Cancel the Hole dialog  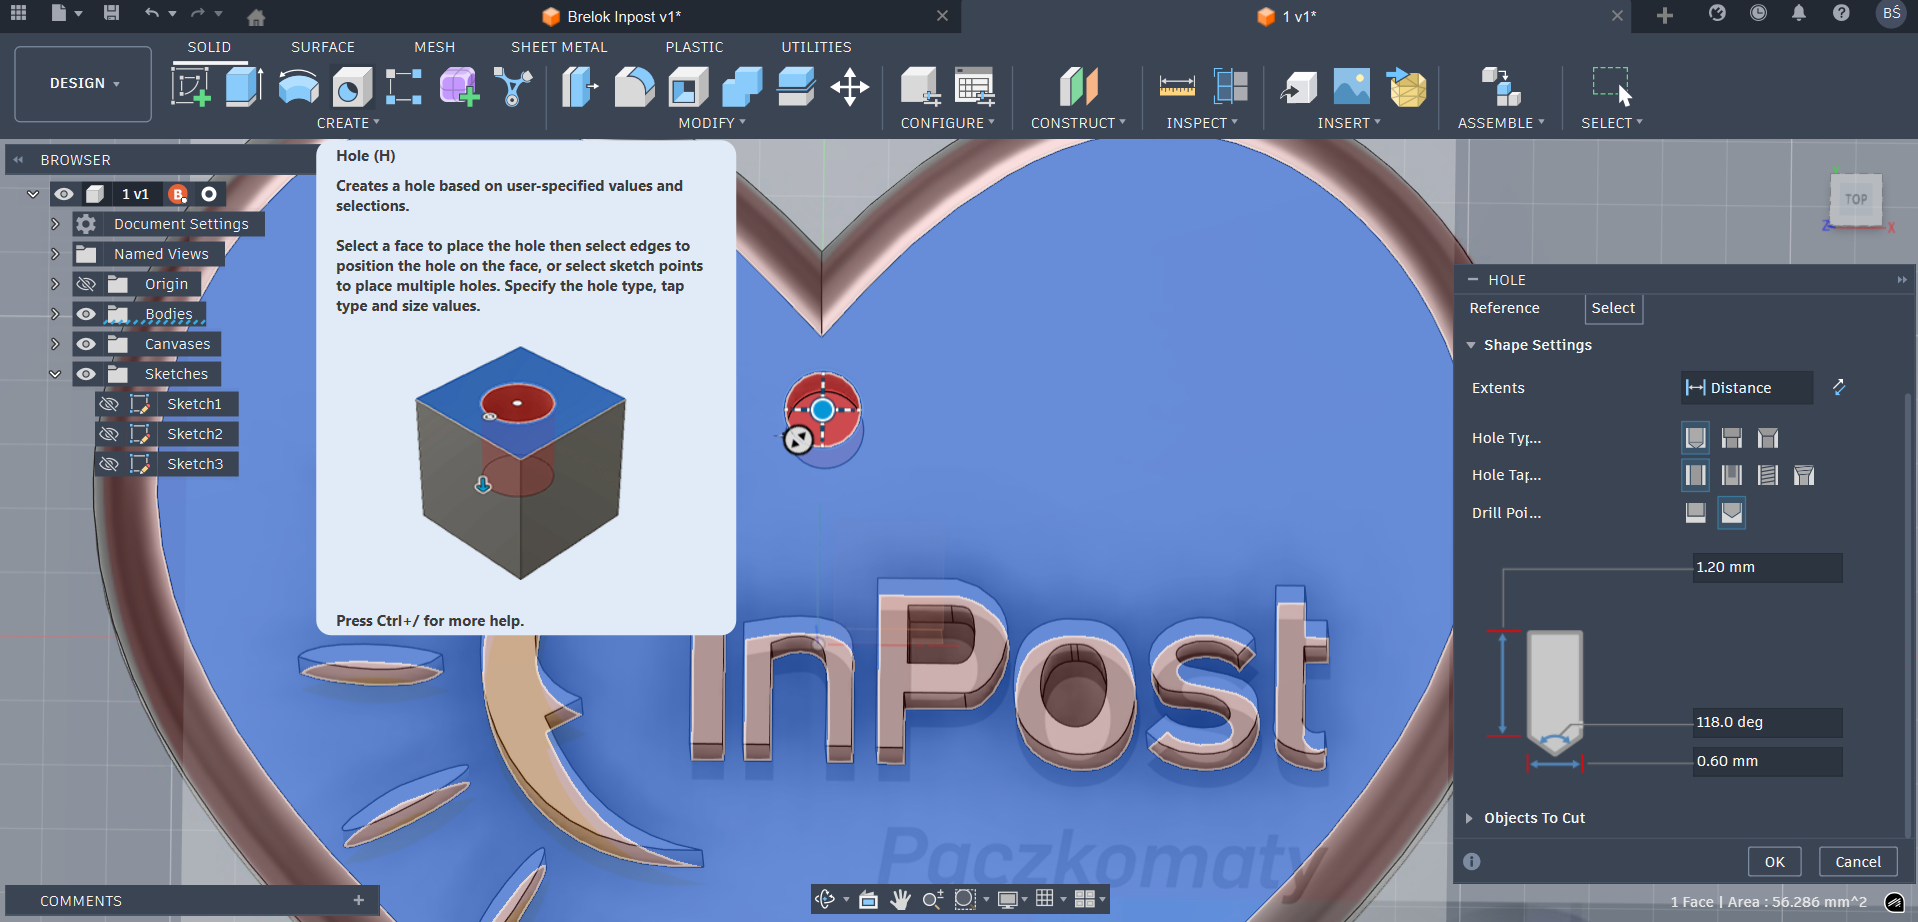point(1857,862)
